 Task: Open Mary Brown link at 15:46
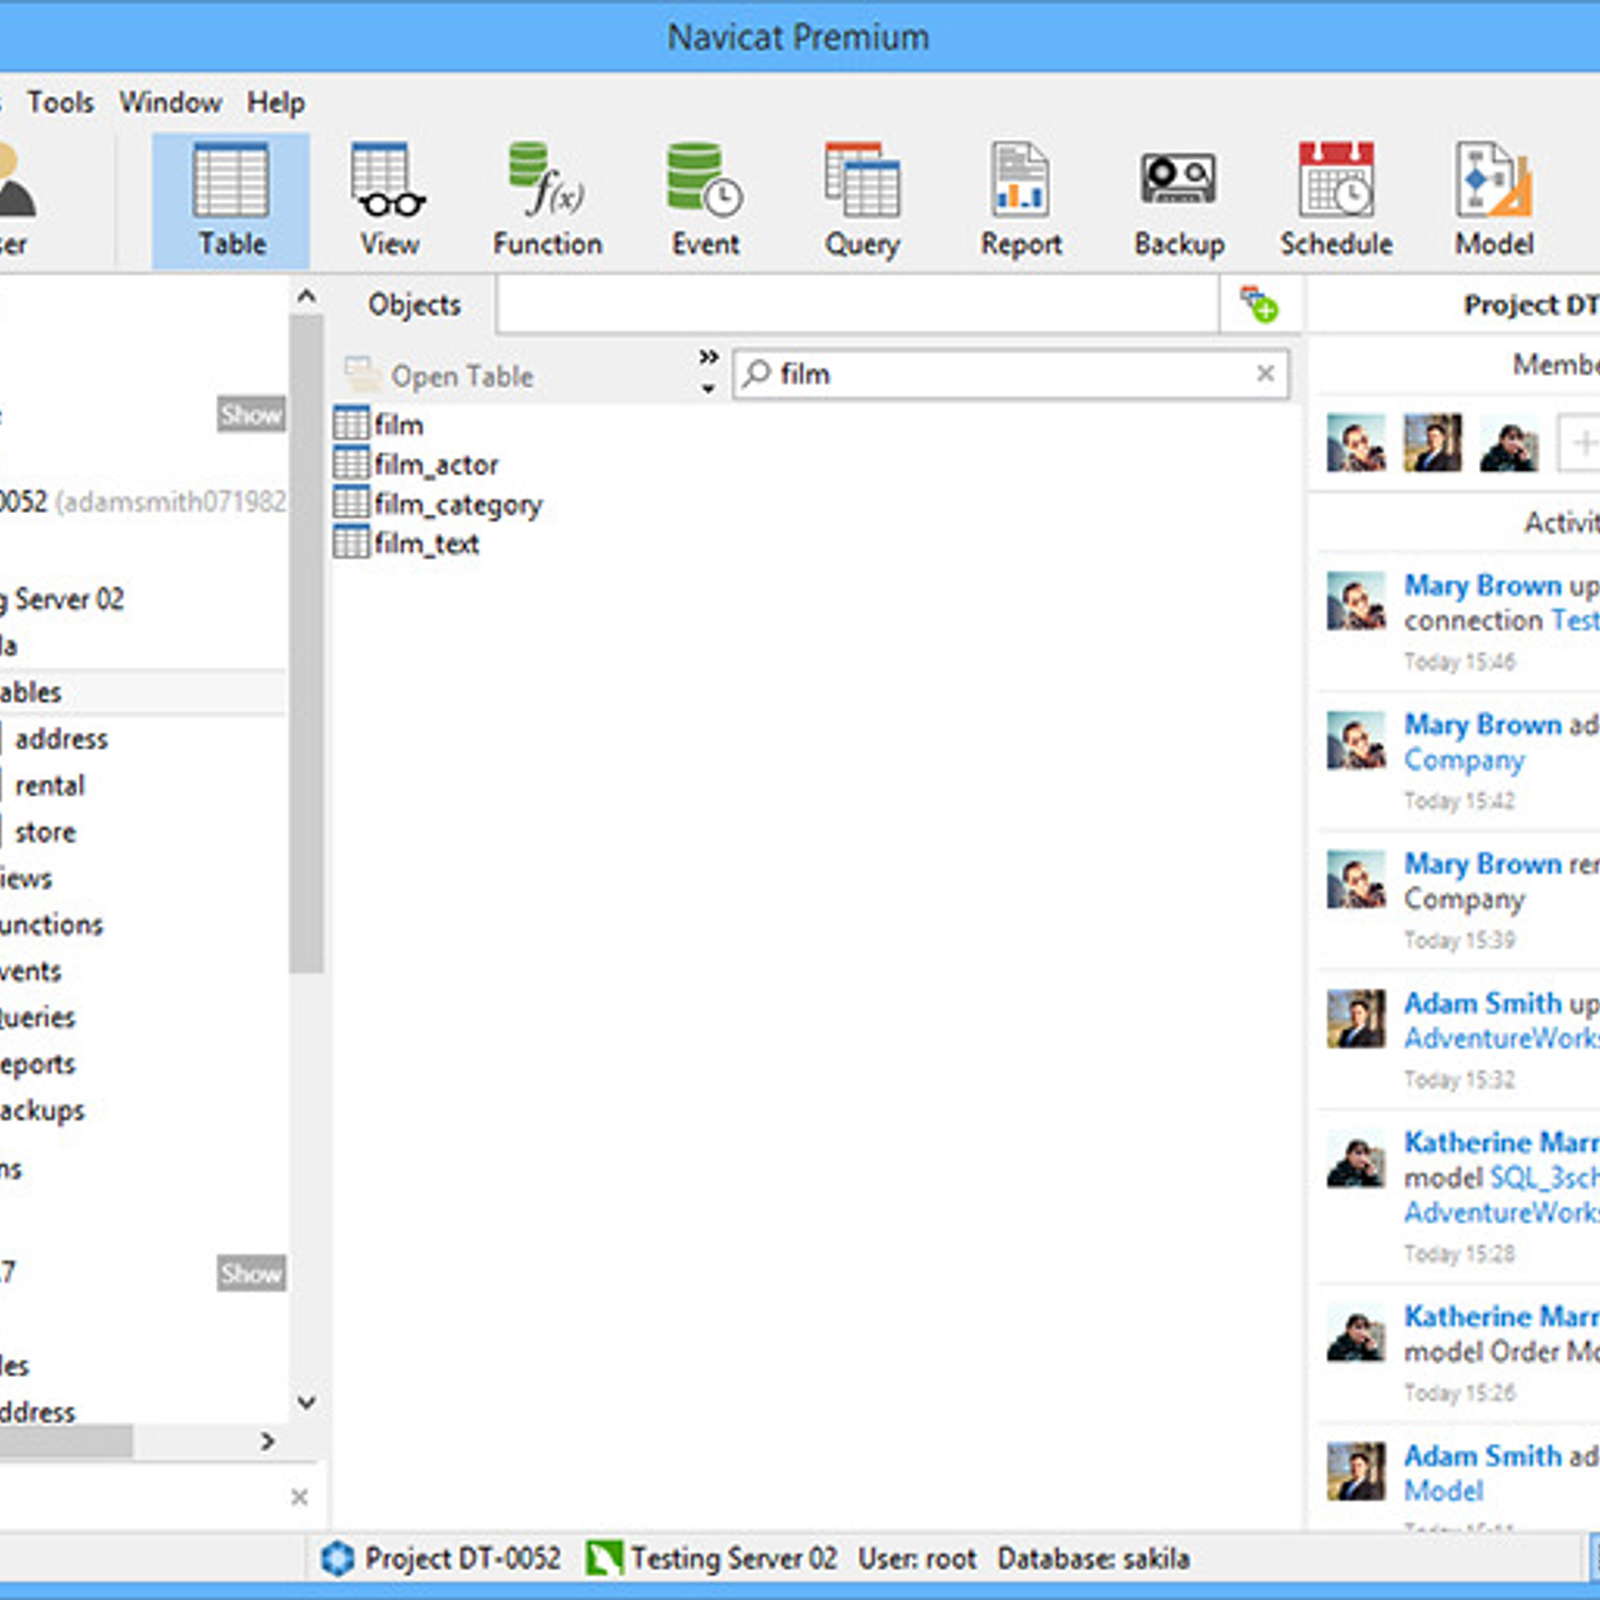[1482, 585]
